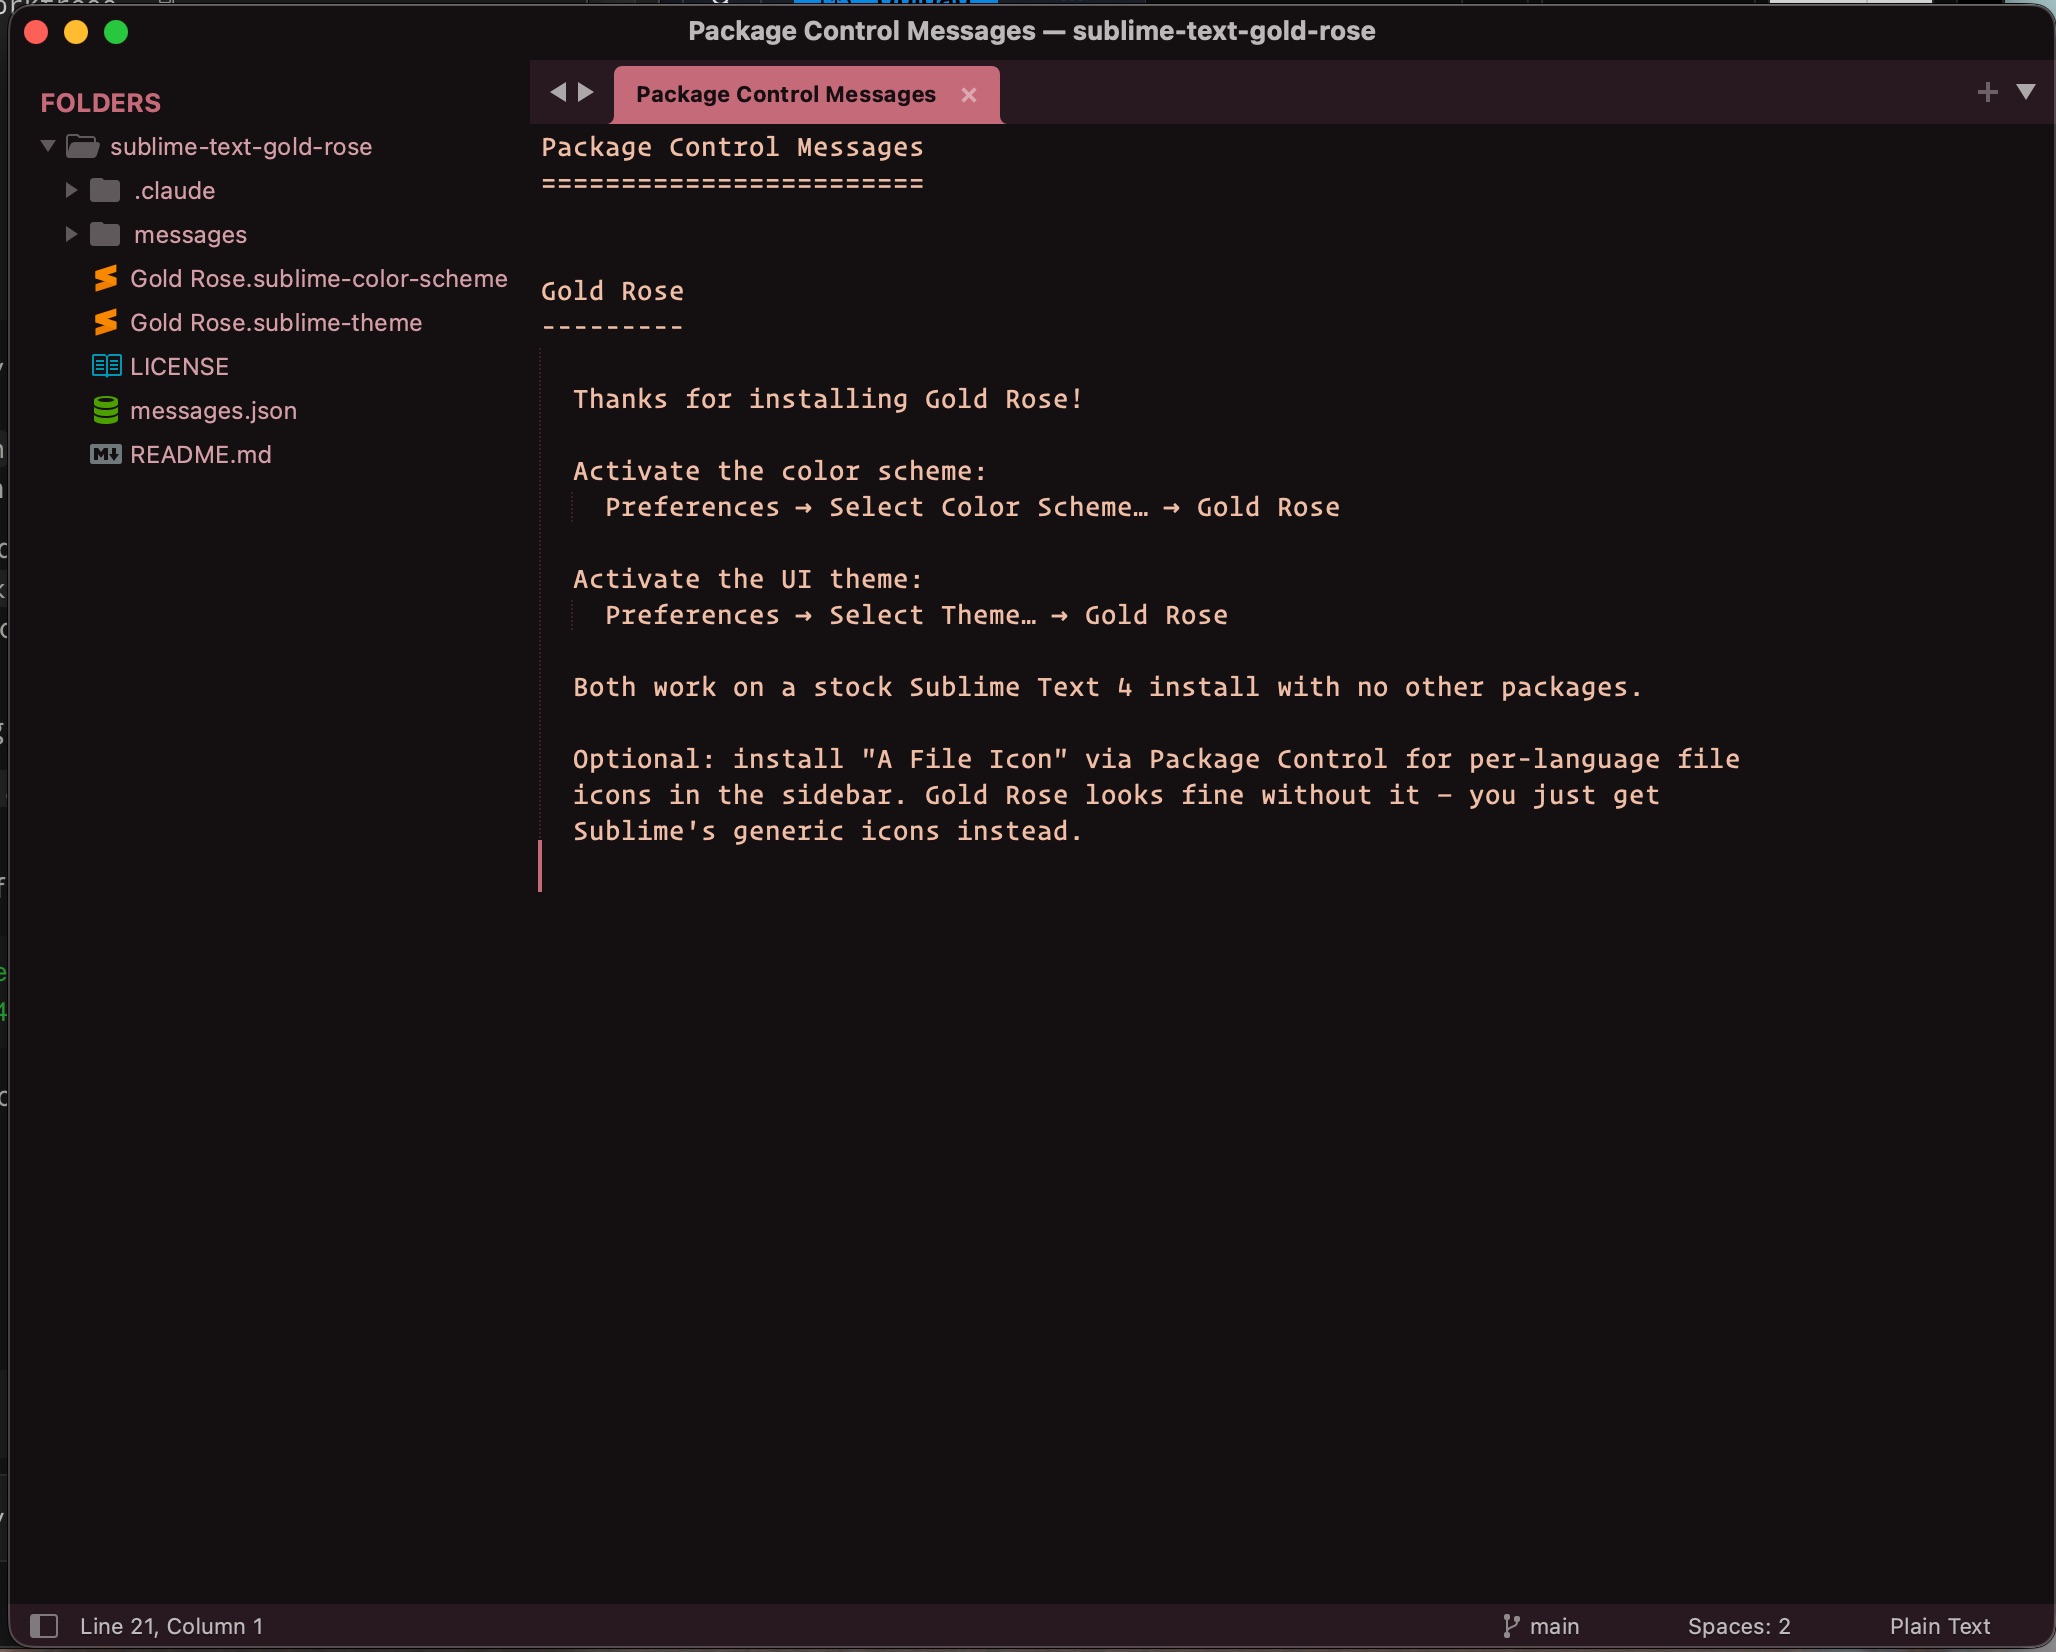Image resolution: width=2056 pixels, height=1652 pixels.
Task: Select the .claude folder name
Action: [x=175, y=190]
